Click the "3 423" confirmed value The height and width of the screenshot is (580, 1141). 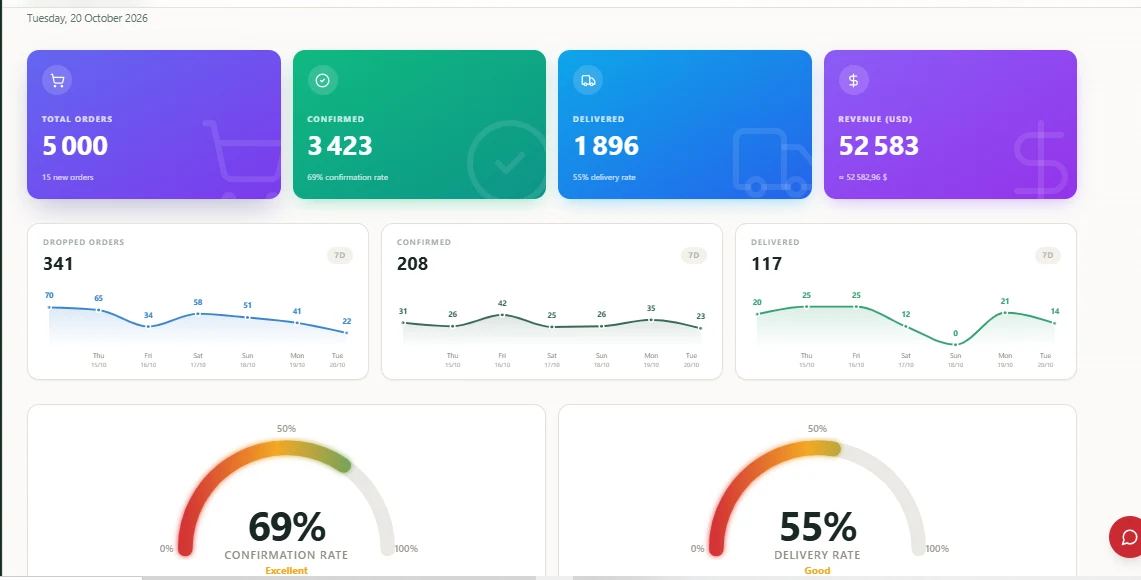click(340, 146)
